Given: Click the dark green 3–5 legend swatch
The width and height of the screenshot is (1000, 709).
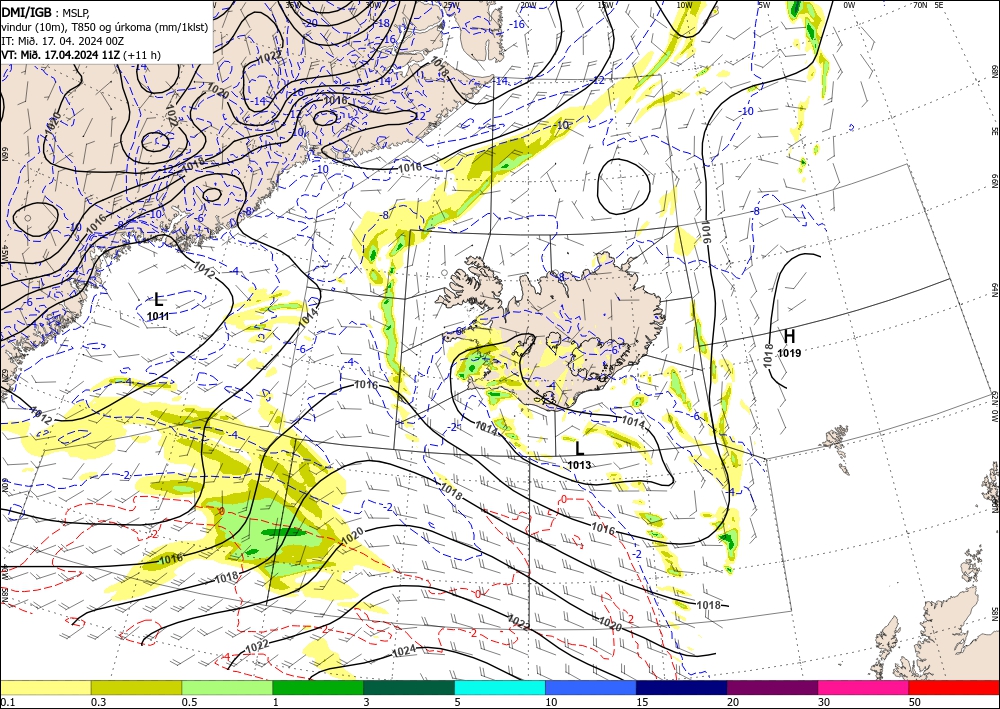Looking at the screenshot, I should click(409, 687).
